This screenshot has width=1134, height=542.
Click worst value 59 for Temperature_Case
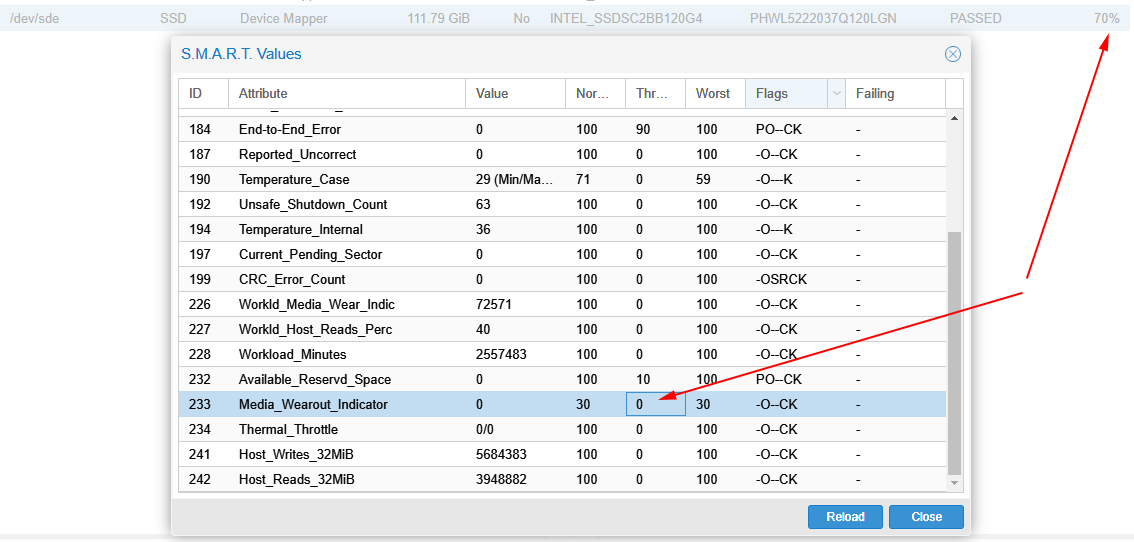point(703,179)
